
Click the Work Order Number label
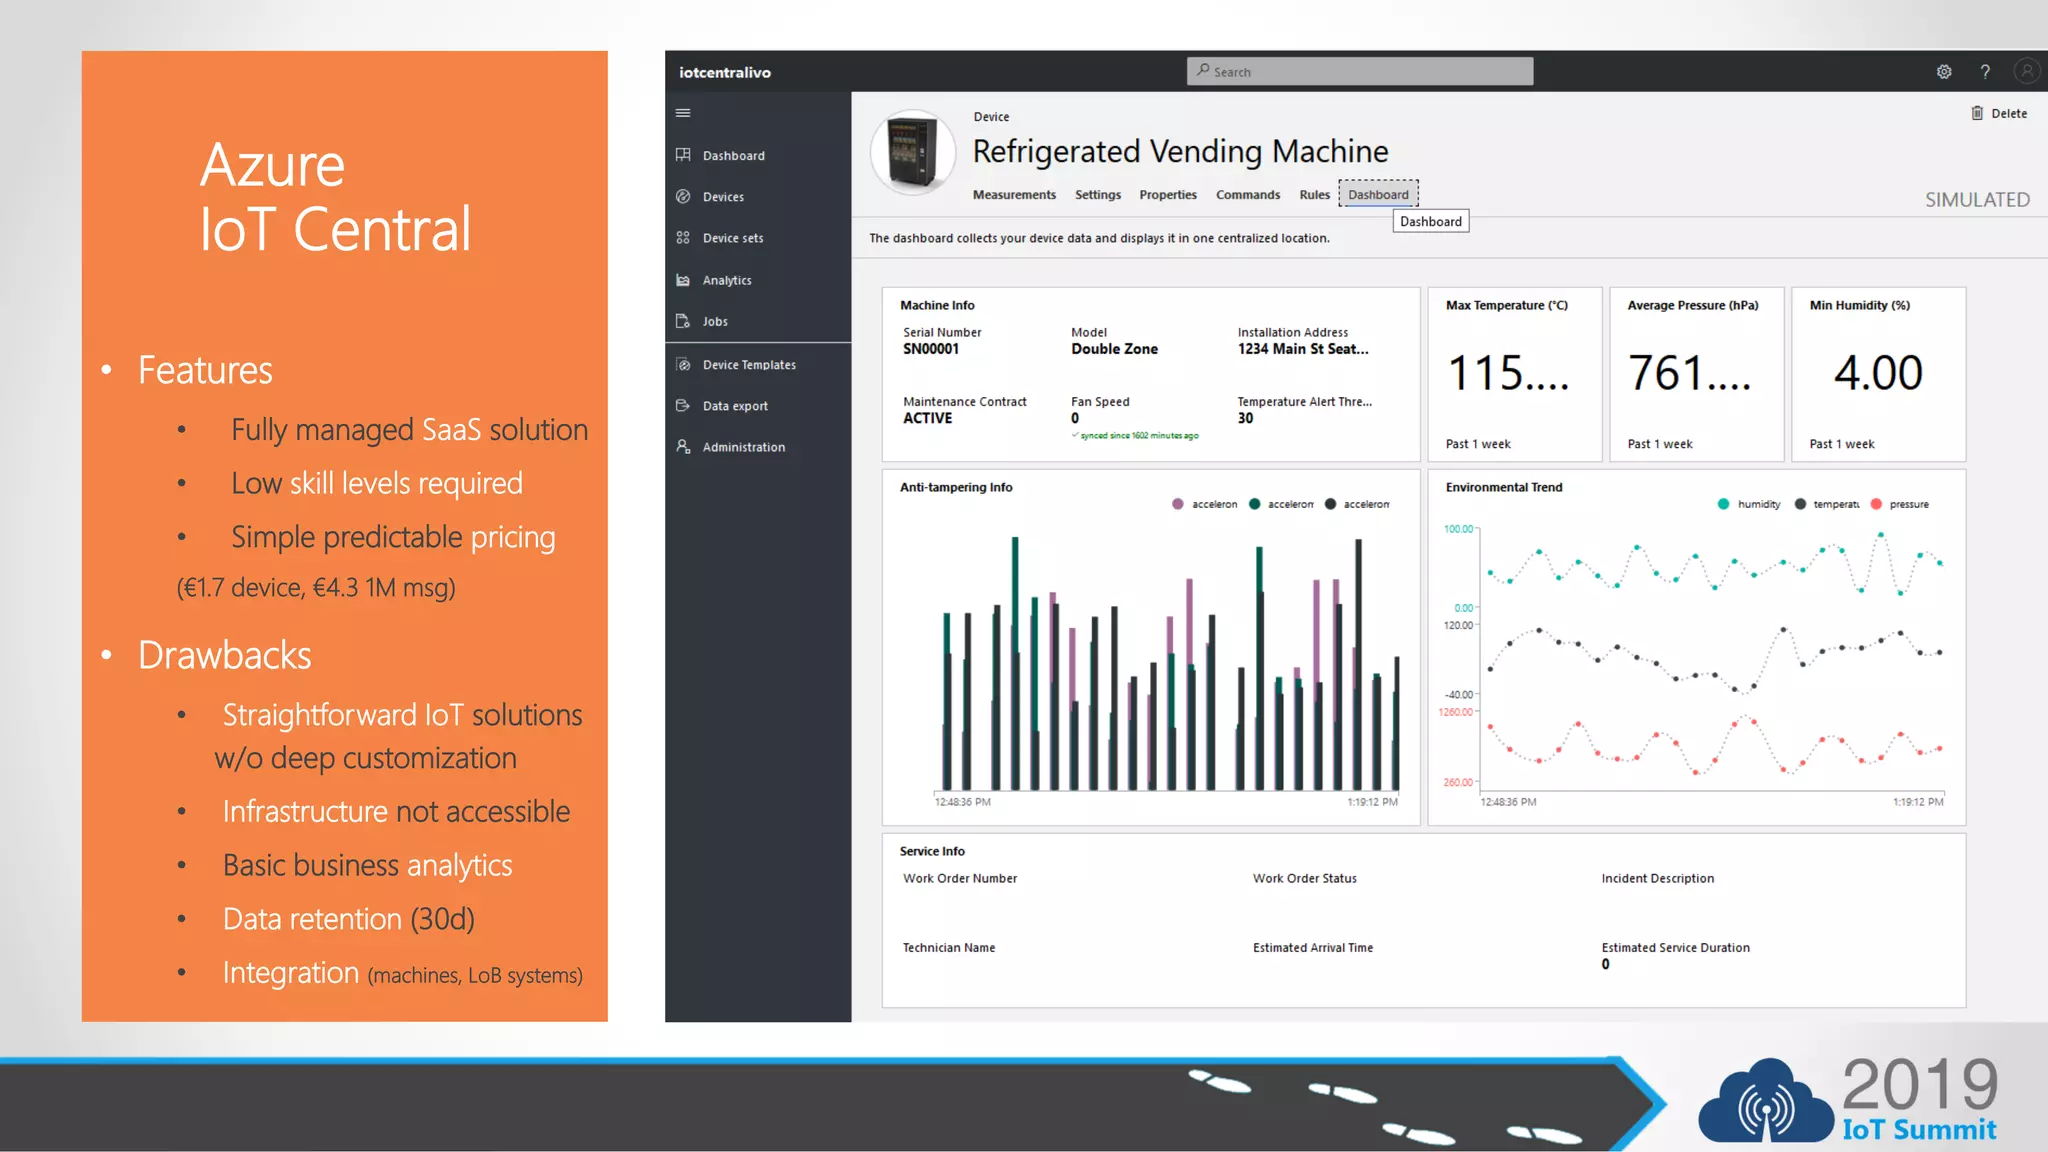click(959, 878)
